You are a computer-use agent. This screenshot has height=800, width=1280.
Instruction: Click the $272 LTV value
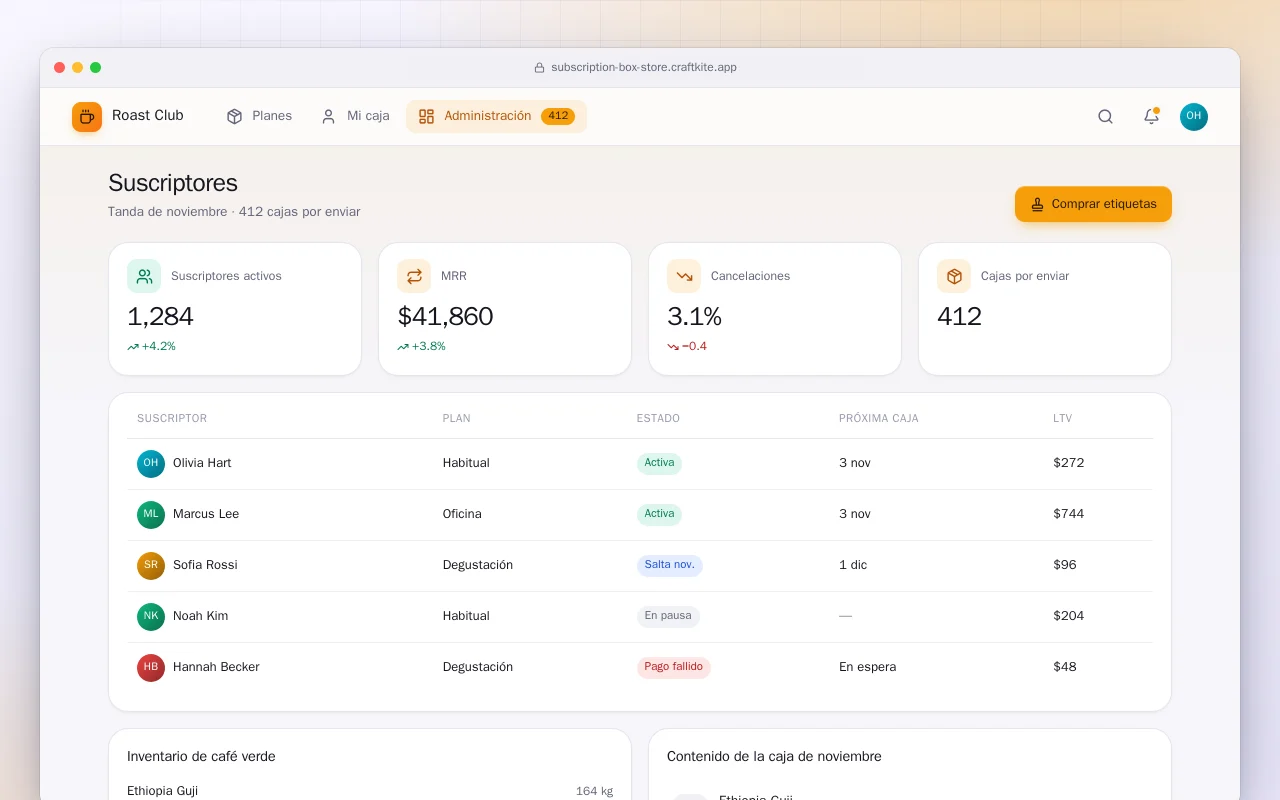point(1069,463)
